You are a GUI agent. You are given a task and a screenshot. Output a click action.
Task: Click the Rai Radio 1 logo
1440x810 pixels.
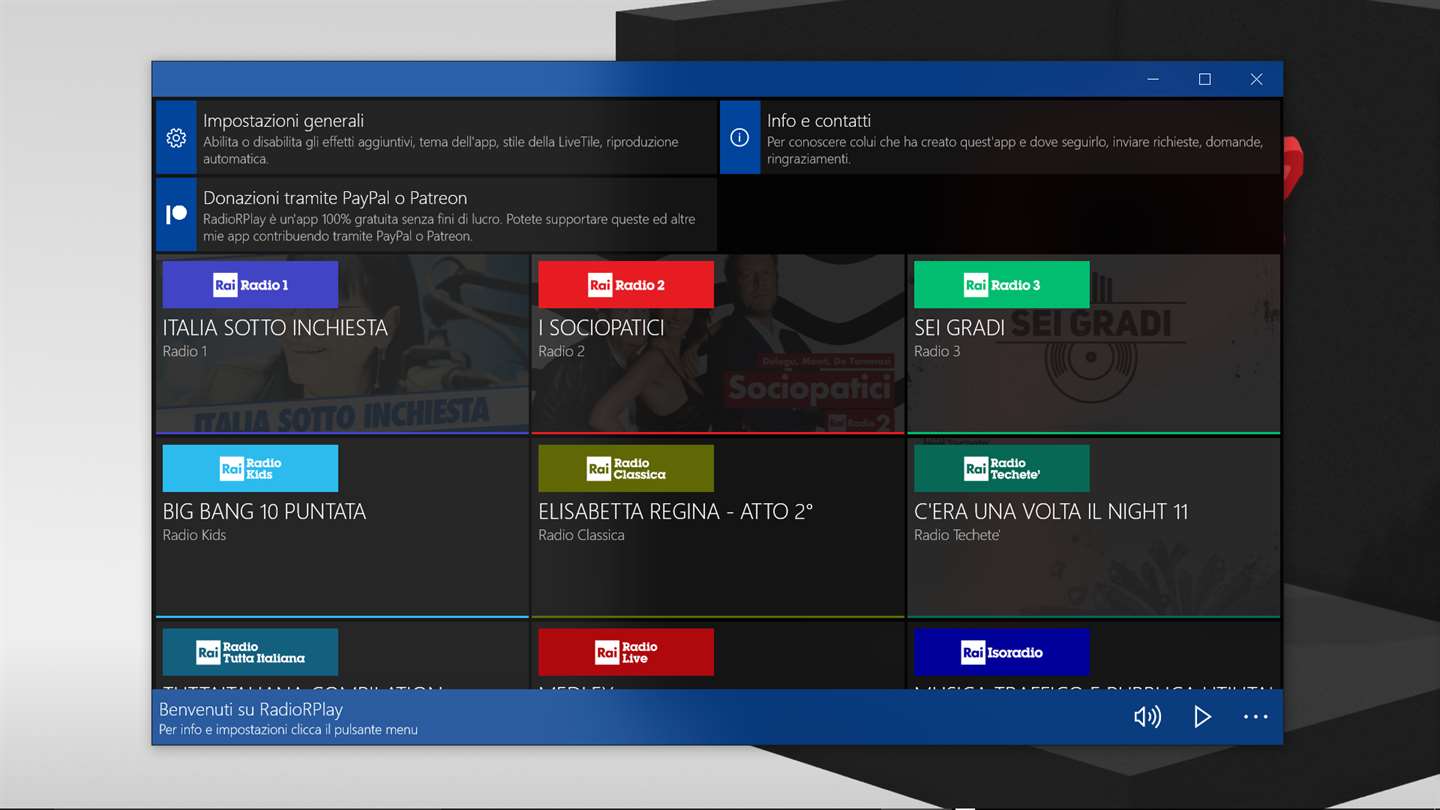point(250,285)
